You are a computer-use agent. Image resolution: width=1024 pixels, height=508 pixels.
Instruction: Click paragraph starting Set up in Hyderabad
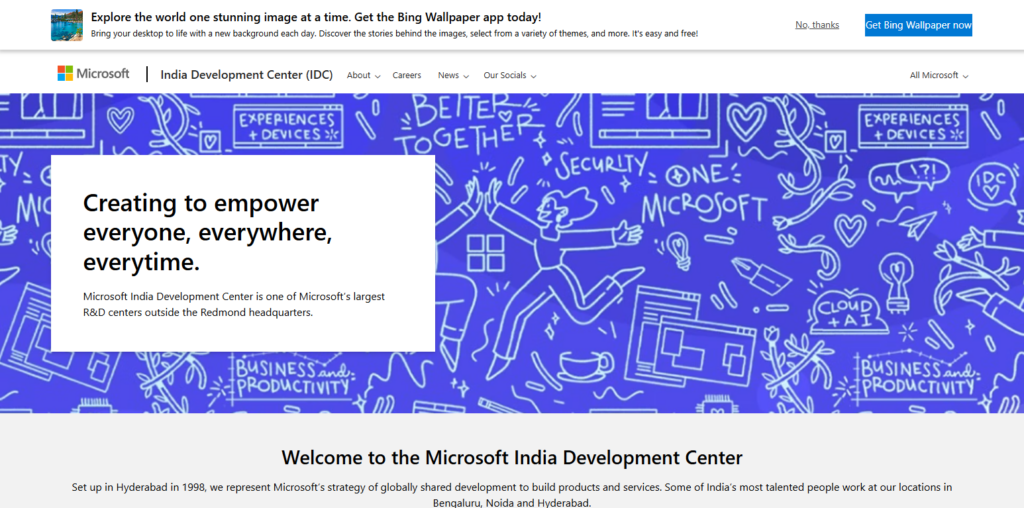(x=512, y=495)
